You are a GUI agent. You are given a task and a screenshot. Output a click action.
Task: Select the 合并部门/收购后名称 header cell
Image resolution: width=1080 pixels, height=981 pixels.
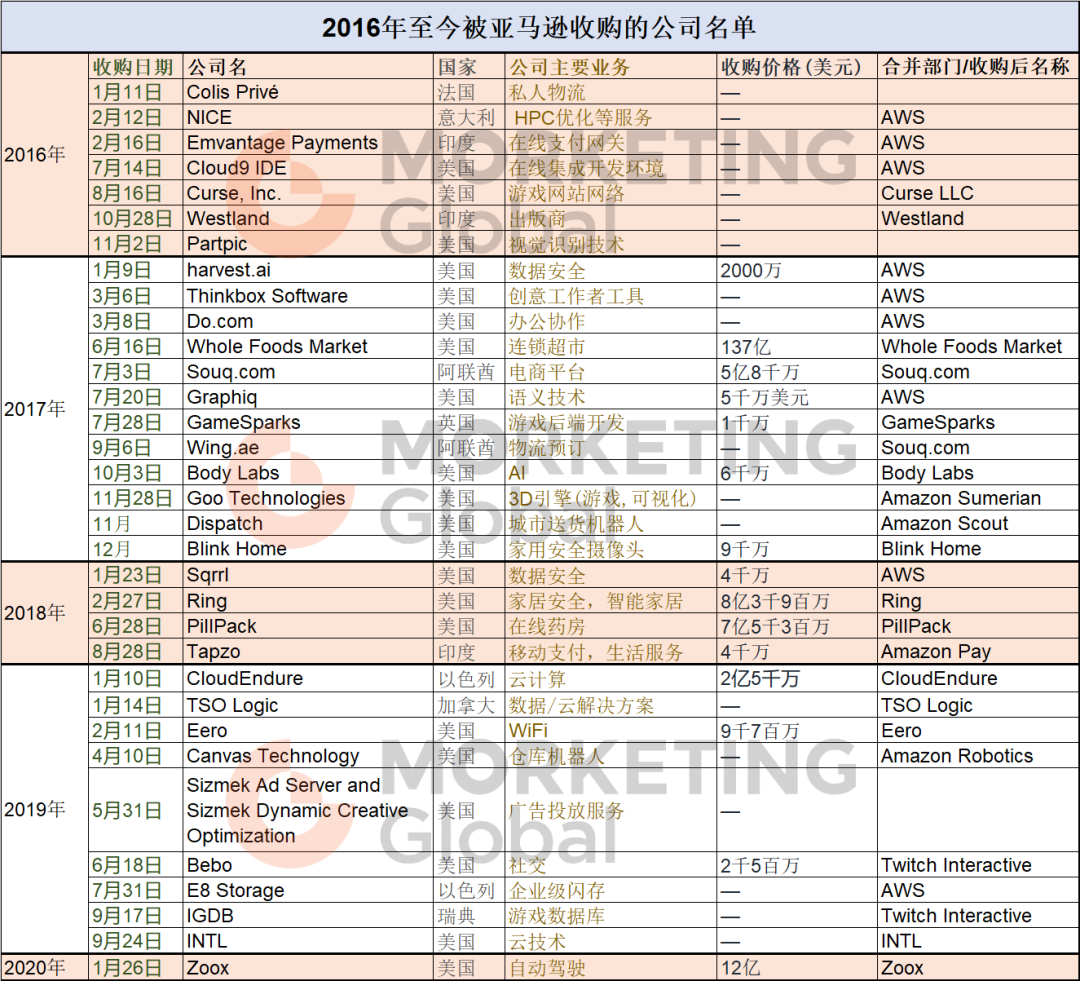coord(978,67)
